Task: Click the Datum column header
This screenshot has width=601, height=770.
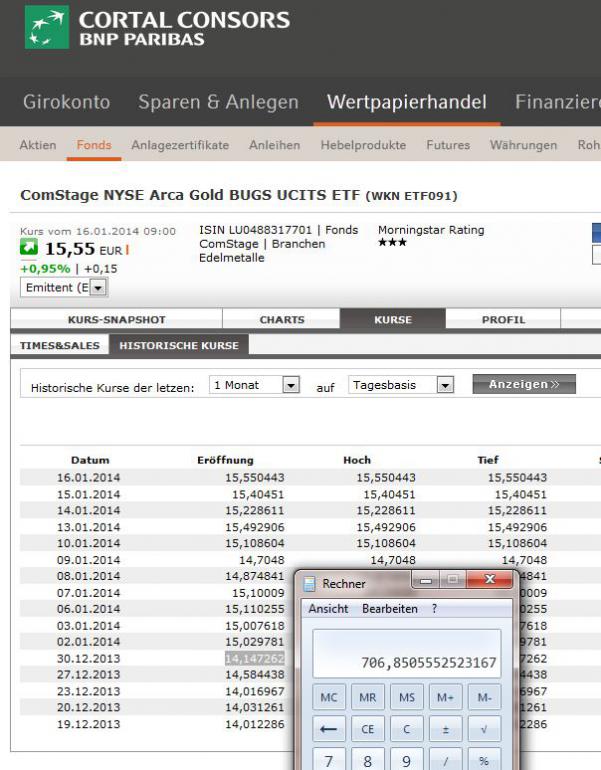Action: click(90, 460)
